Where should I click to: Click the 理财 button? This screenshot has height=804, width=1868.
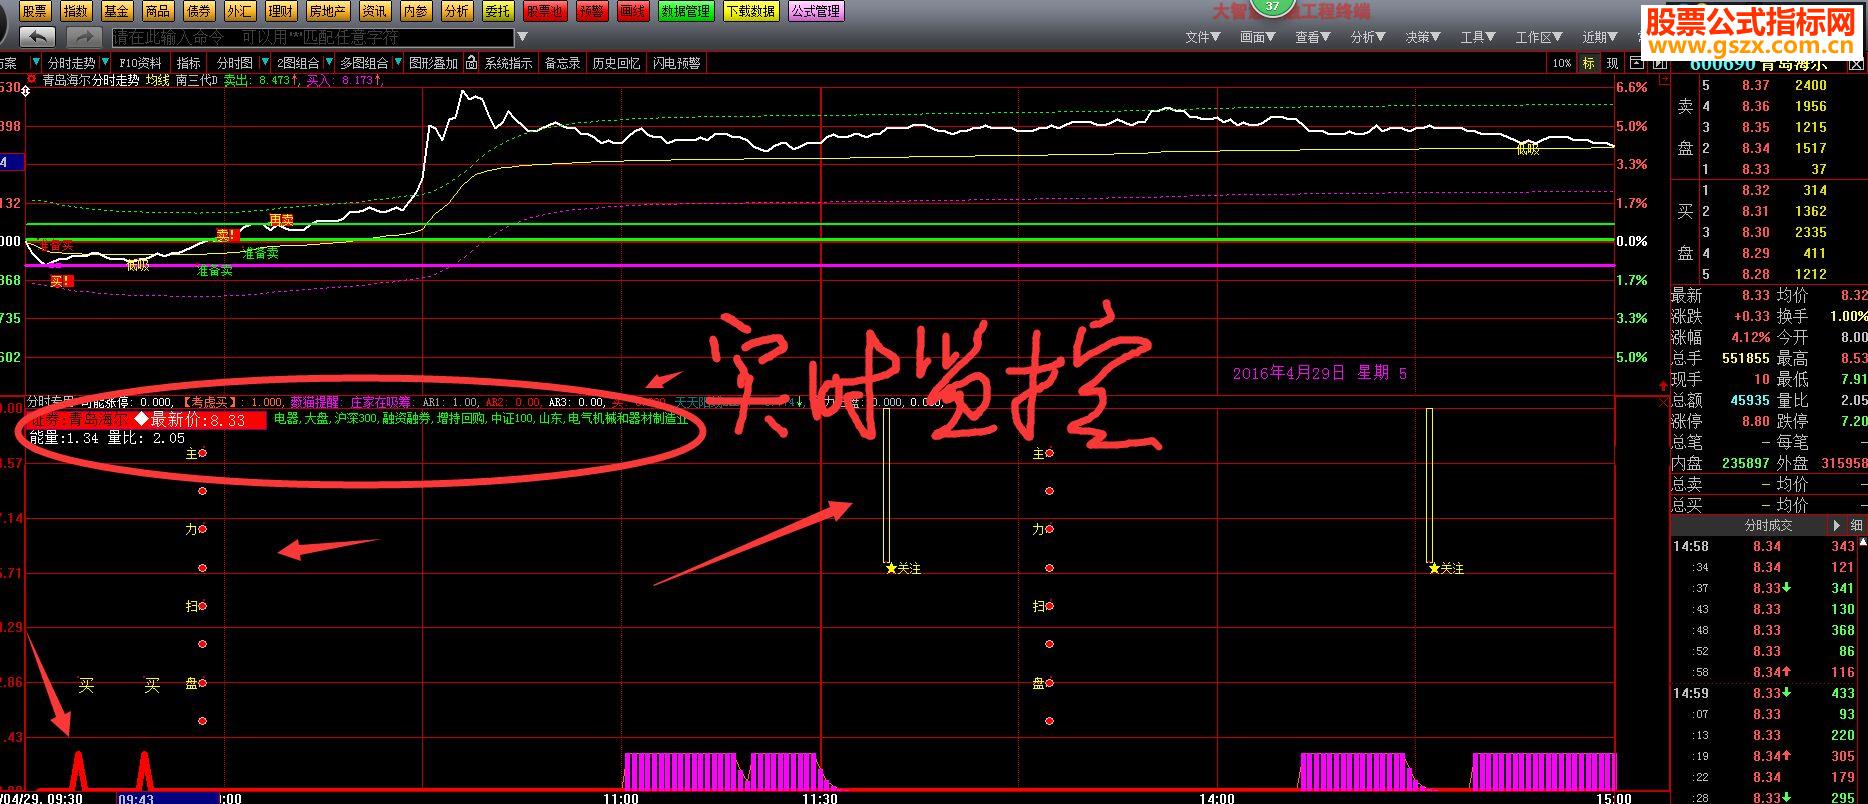pos(281,11)
